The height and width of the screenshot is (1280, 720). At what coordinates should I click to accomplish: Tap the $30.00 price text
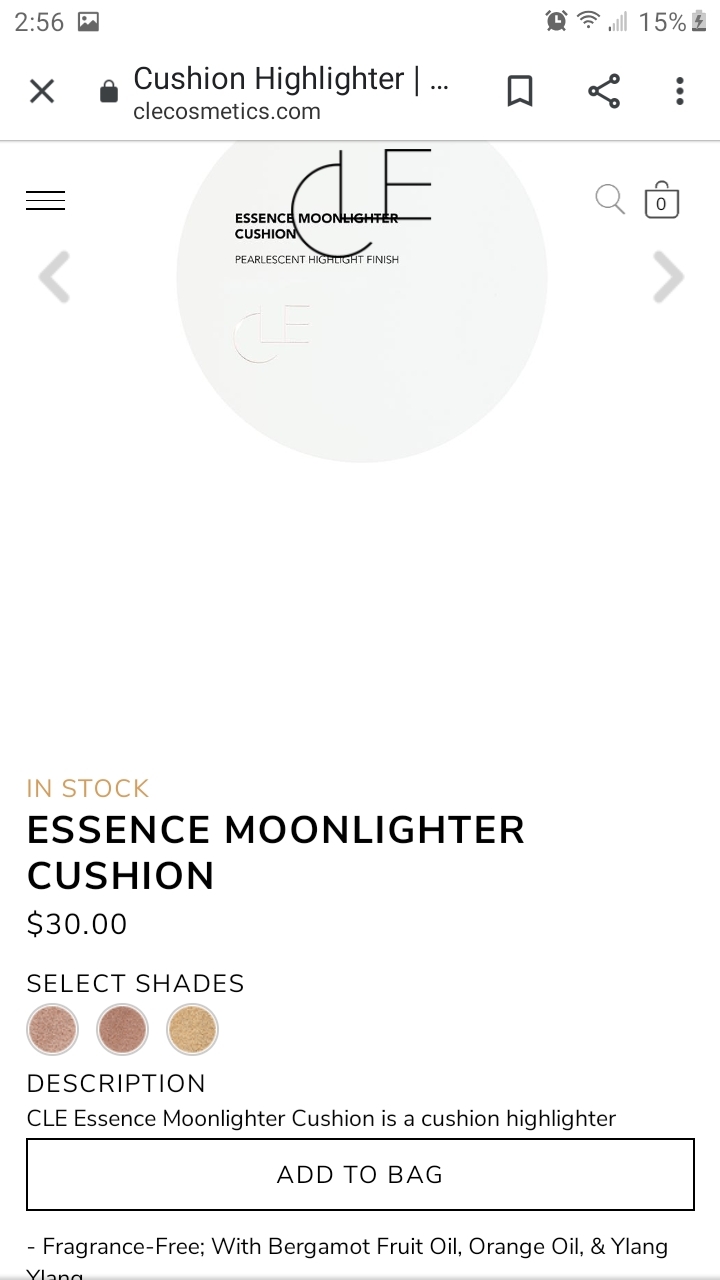[x=77, y=924]
